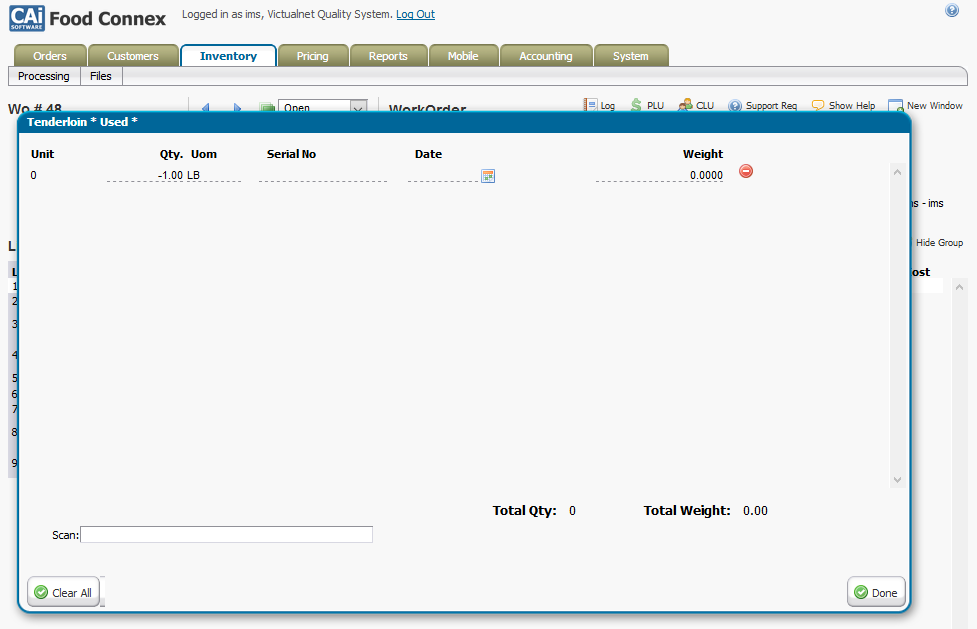Screen dimensions: 977x629
Task: Click the Serial No column header
Action: (292, 154)
